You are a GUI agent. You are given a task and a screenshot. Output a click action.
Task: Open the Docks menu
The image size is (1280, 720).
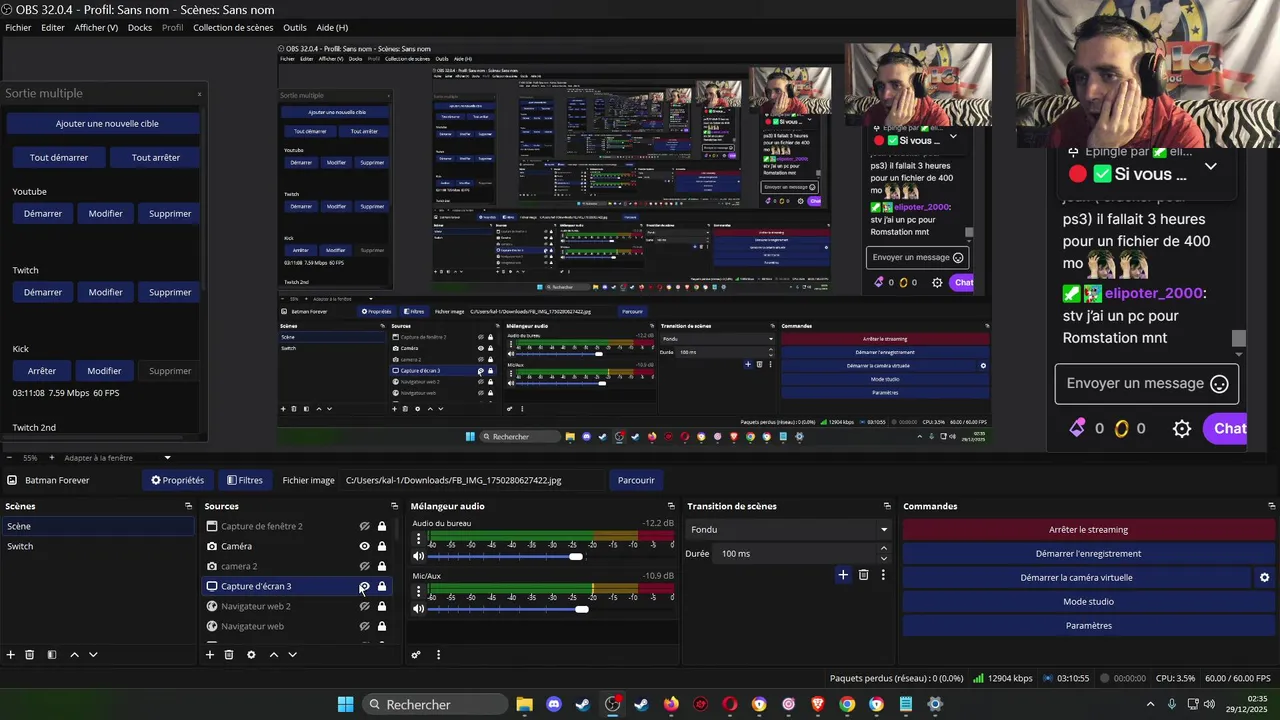click(140, 28)
